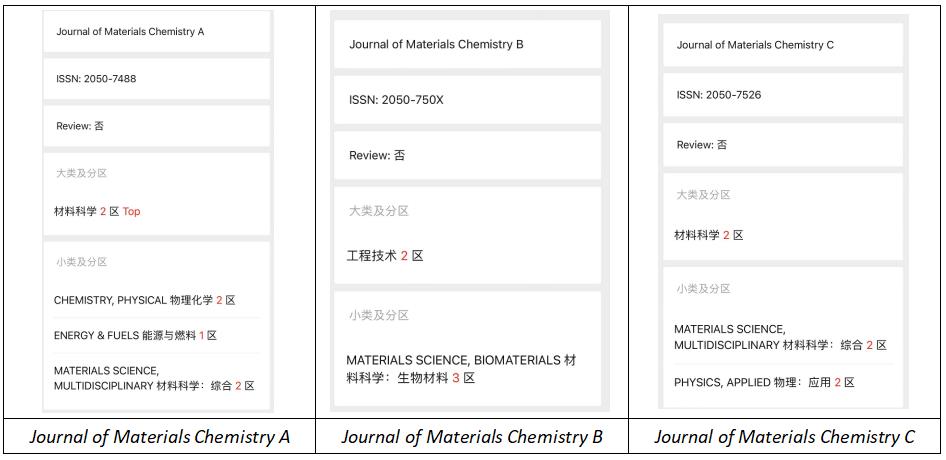Select the Journal of Materials Chemistry B title card

468,44
